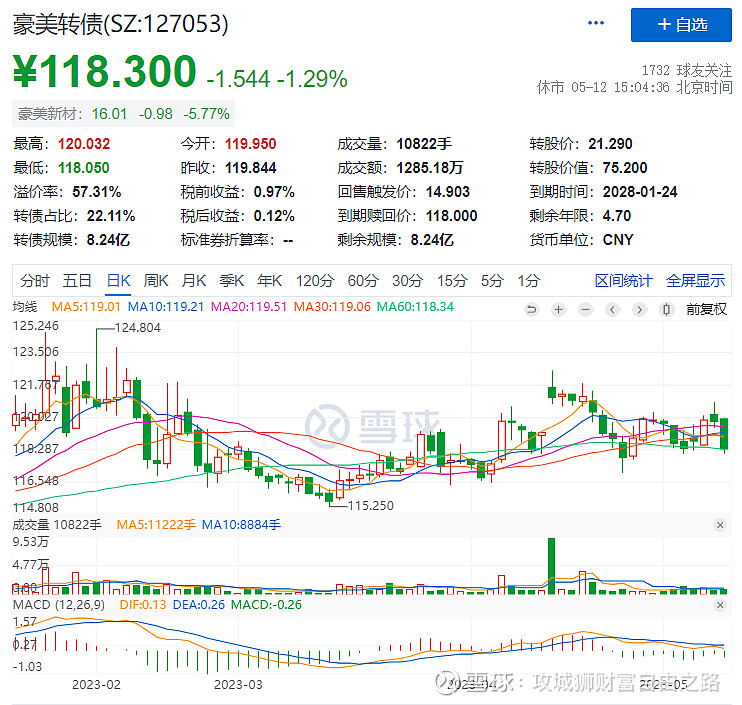Zoom in the chart with plus icon
Screen dimensions: 742x705
[x=558, y=309]
